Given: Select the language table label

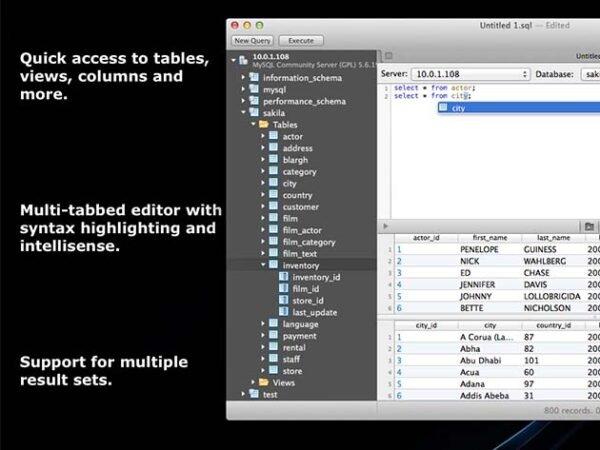Looking at the screenshot, I should click(x=300, y=324).
